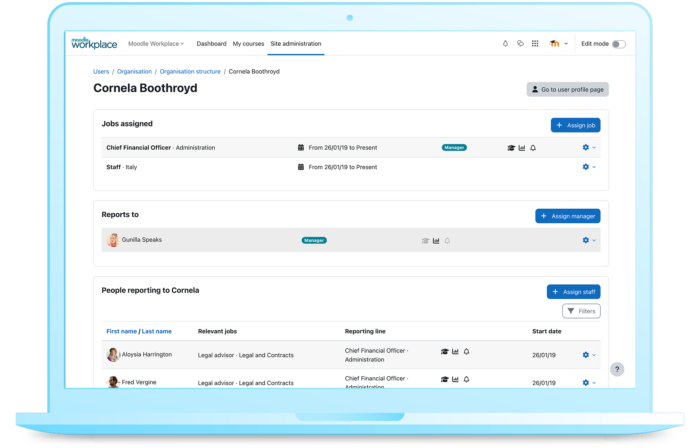700x448 pixels.
Task: Open gear actions menu for Staff Italy job
Action: coord(588,167)
